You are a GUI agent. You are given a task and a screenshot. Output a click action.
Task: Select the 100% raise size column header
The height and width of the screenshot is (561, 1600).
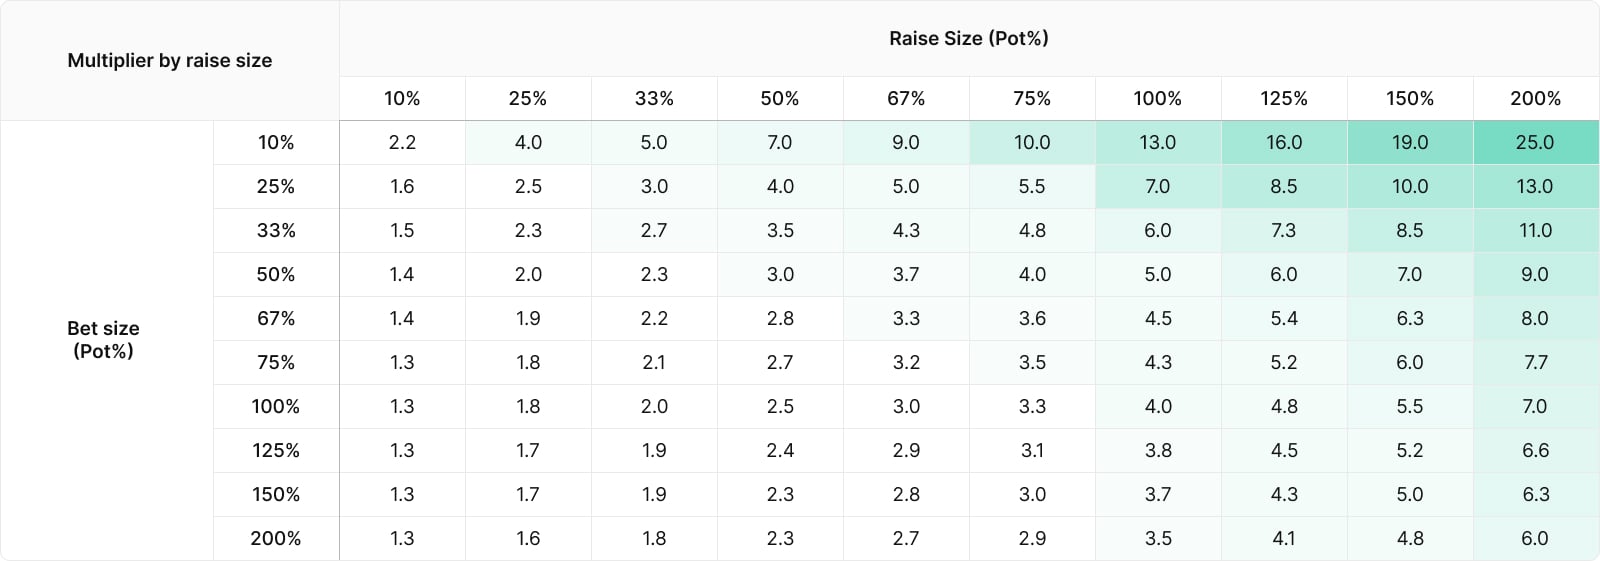pos(1158,98)
